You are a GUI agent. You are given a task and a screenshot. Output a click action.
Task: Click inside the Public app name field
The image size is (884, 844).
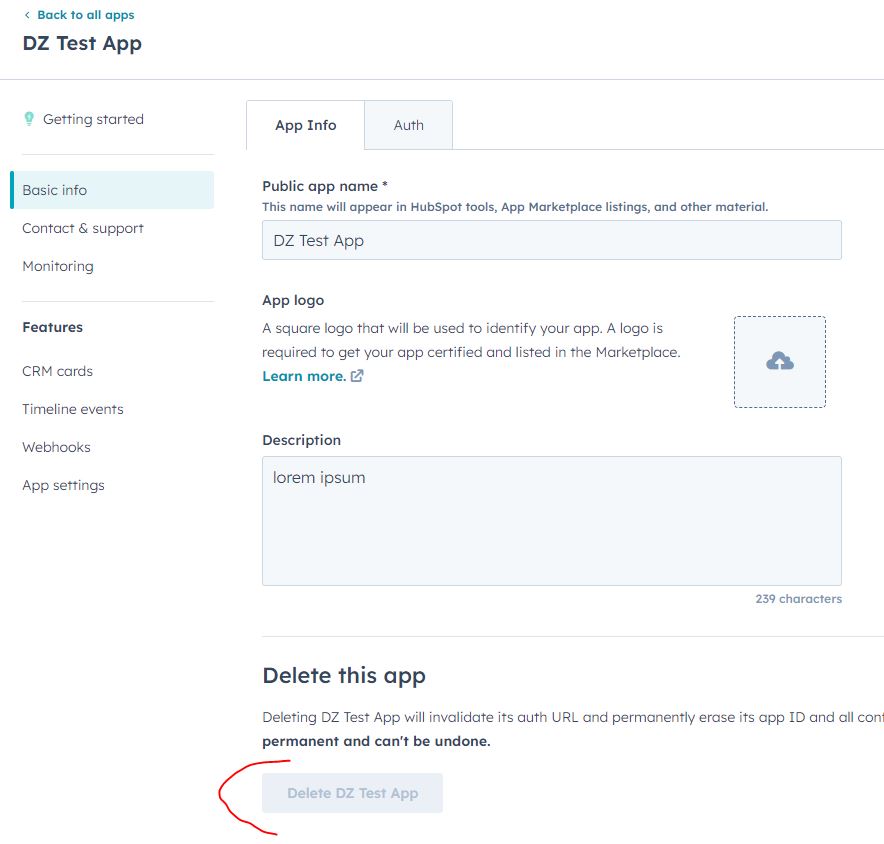pos(551,240)
